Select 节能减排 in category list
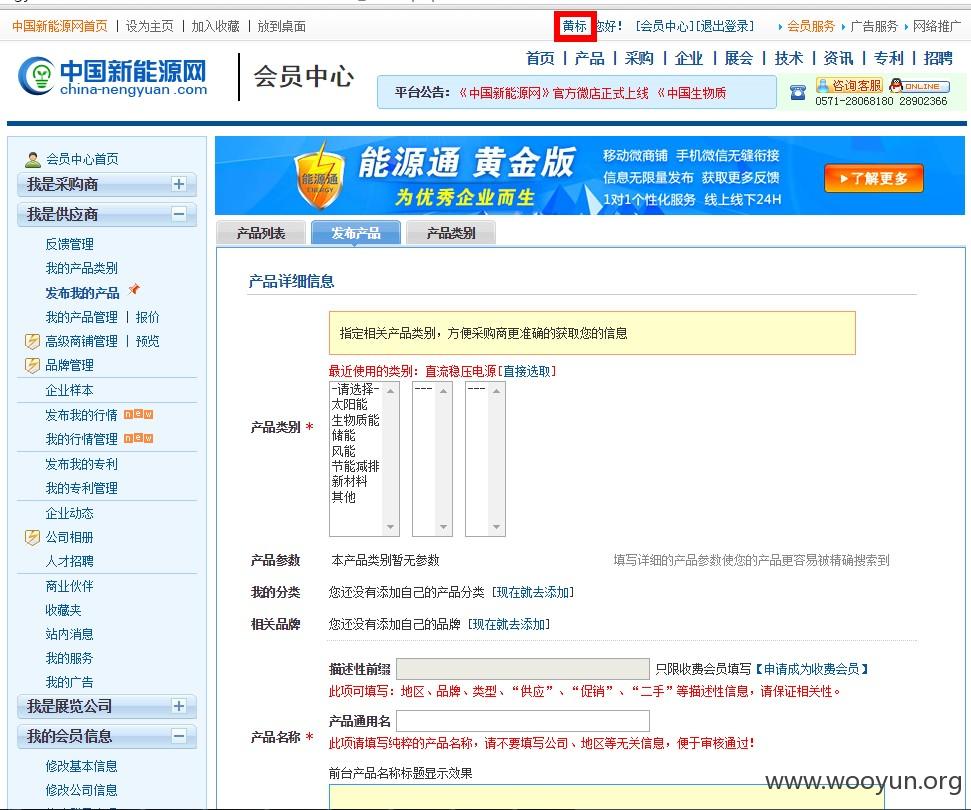971x810 pixels. (x=357, y=466)
